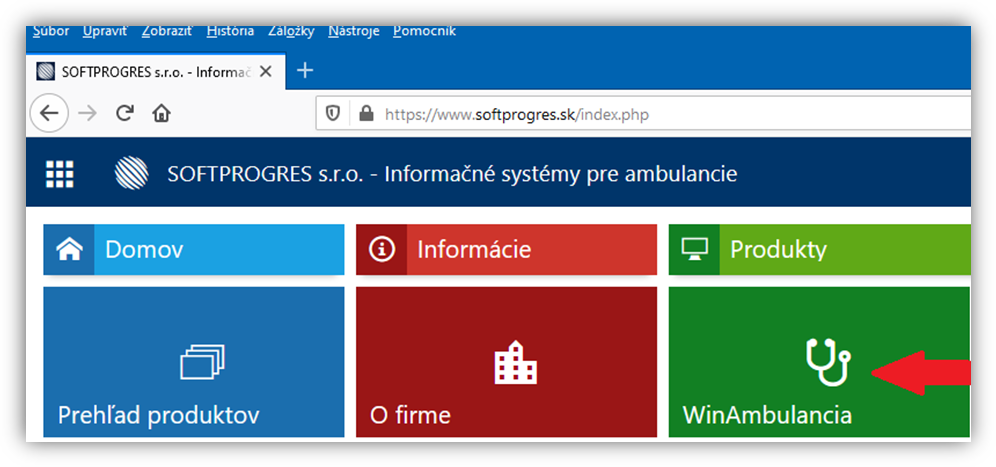
Task: Open the grid apps menu icon
Action: coord(60,173)
